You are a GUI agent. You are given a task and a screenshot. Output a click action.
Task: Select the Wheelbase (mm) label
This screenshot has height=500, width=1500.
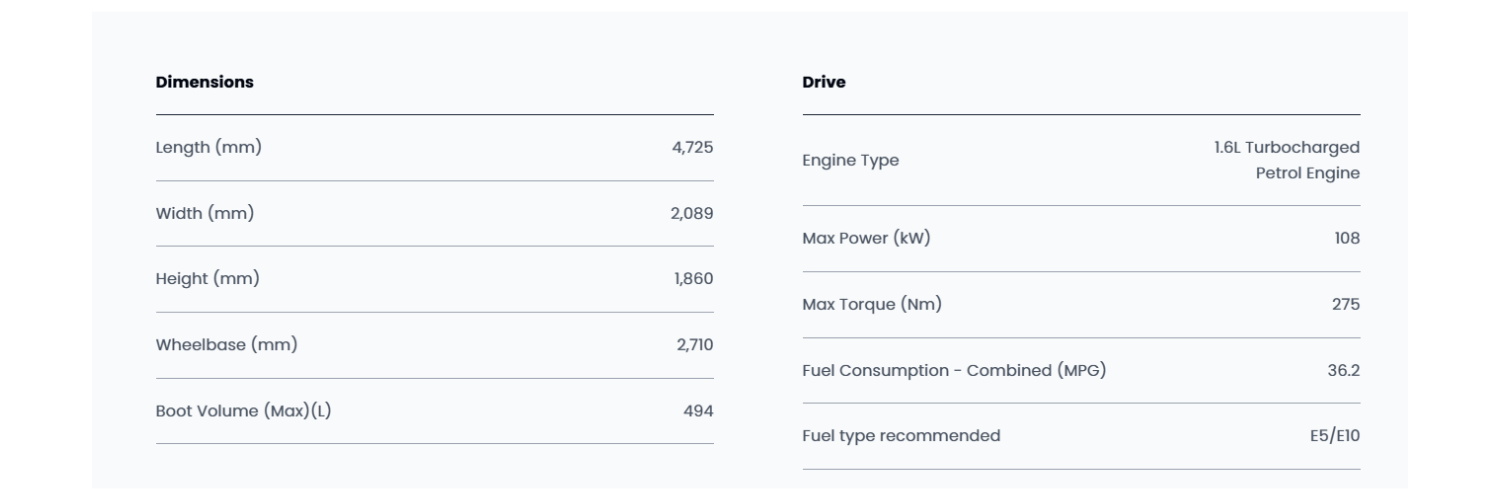[x=226, y=345]
